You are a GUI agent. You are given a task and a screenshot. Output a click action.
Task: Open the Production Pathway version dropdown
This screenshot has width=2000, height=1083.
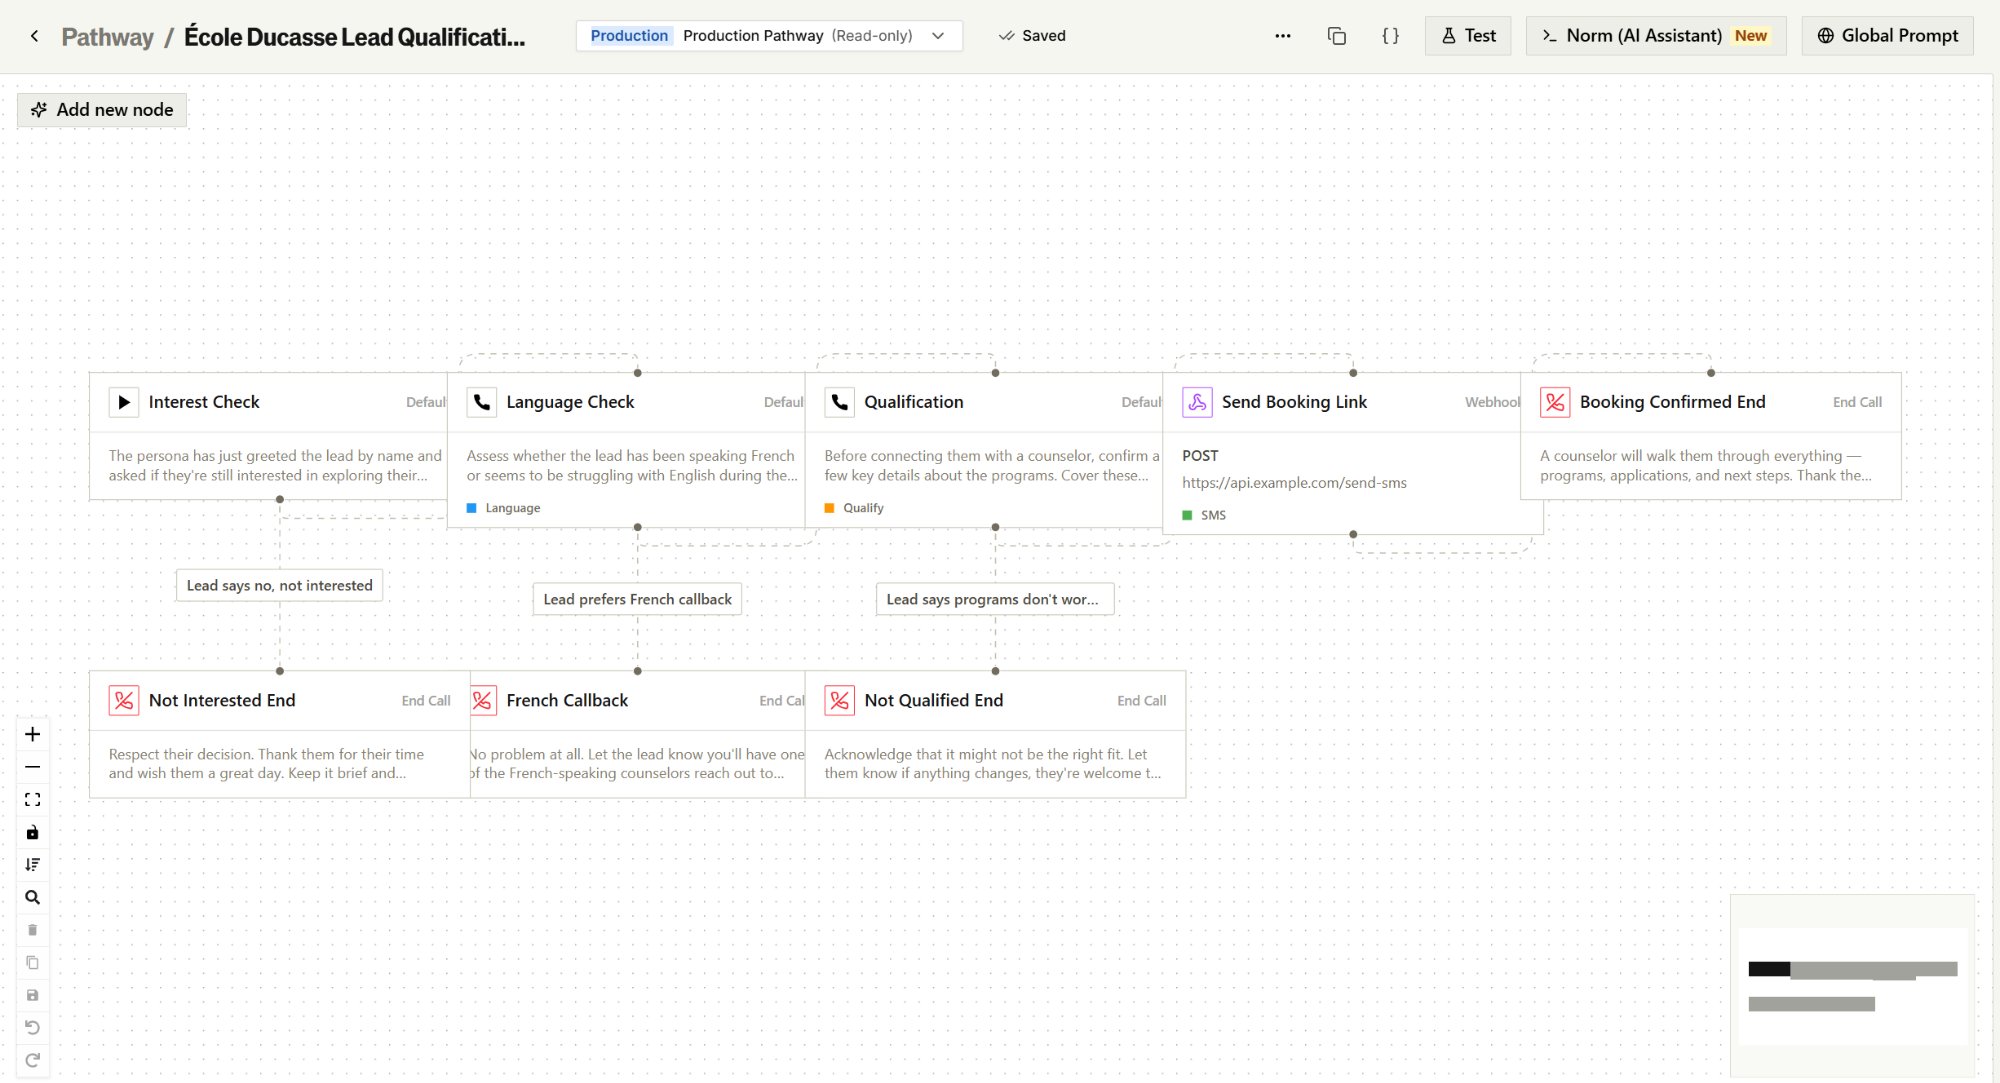pyautogui.click(x=937, y=35)
